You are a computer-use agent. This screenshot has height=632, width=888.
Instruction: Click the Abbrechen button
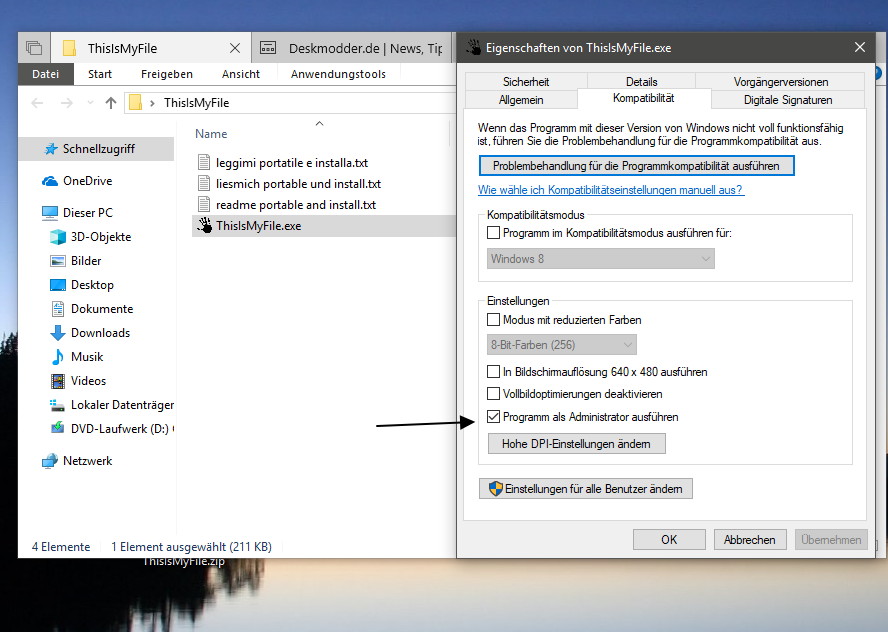(750, 540)
